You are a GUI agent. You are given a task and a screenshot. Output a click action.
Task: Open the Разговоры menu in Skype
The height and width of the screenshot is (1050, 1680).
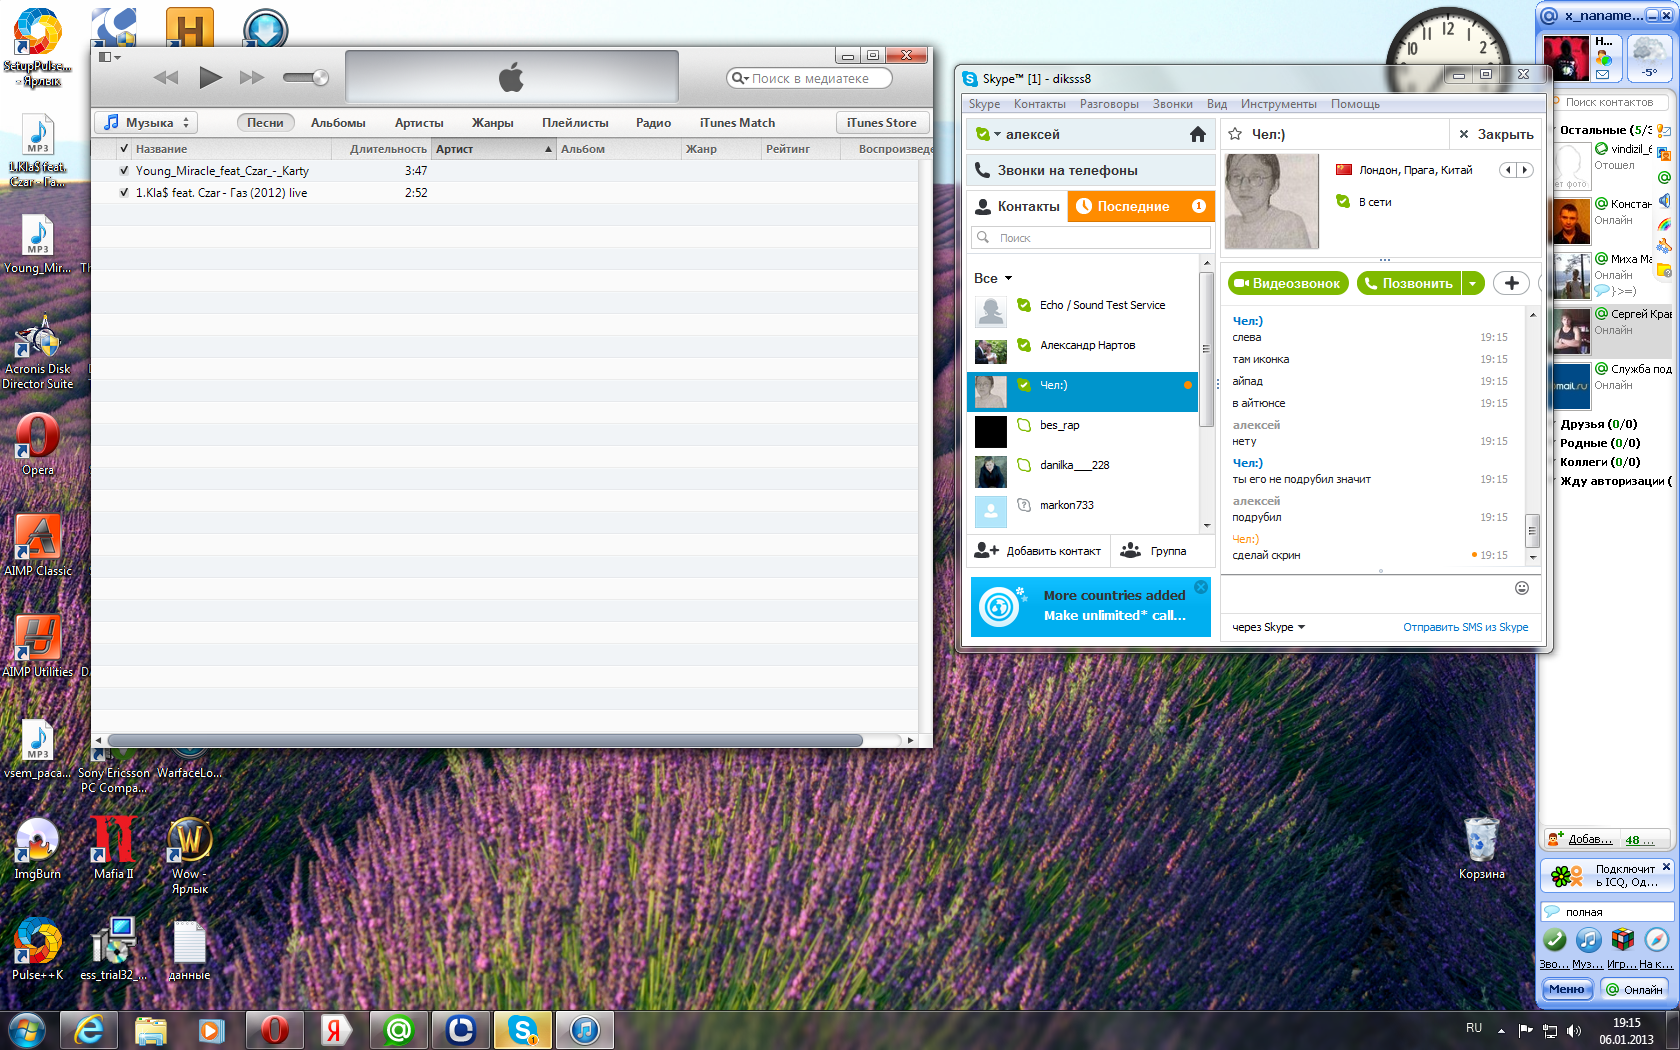tap(1109, 104)
